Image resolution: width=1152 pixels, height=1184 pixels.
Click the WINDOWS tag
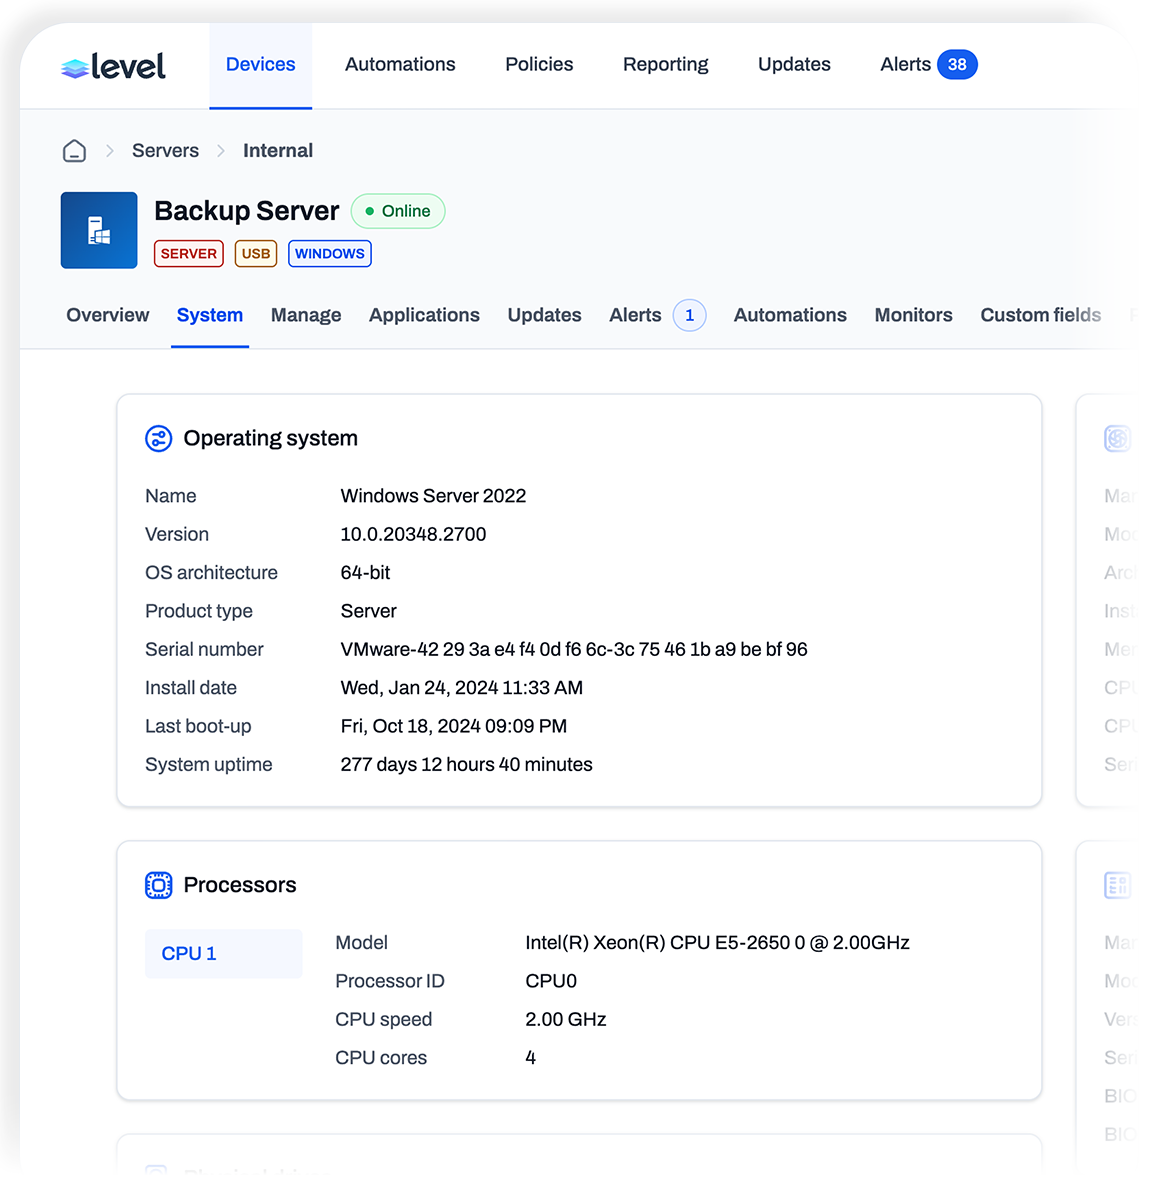coord(330,254)
